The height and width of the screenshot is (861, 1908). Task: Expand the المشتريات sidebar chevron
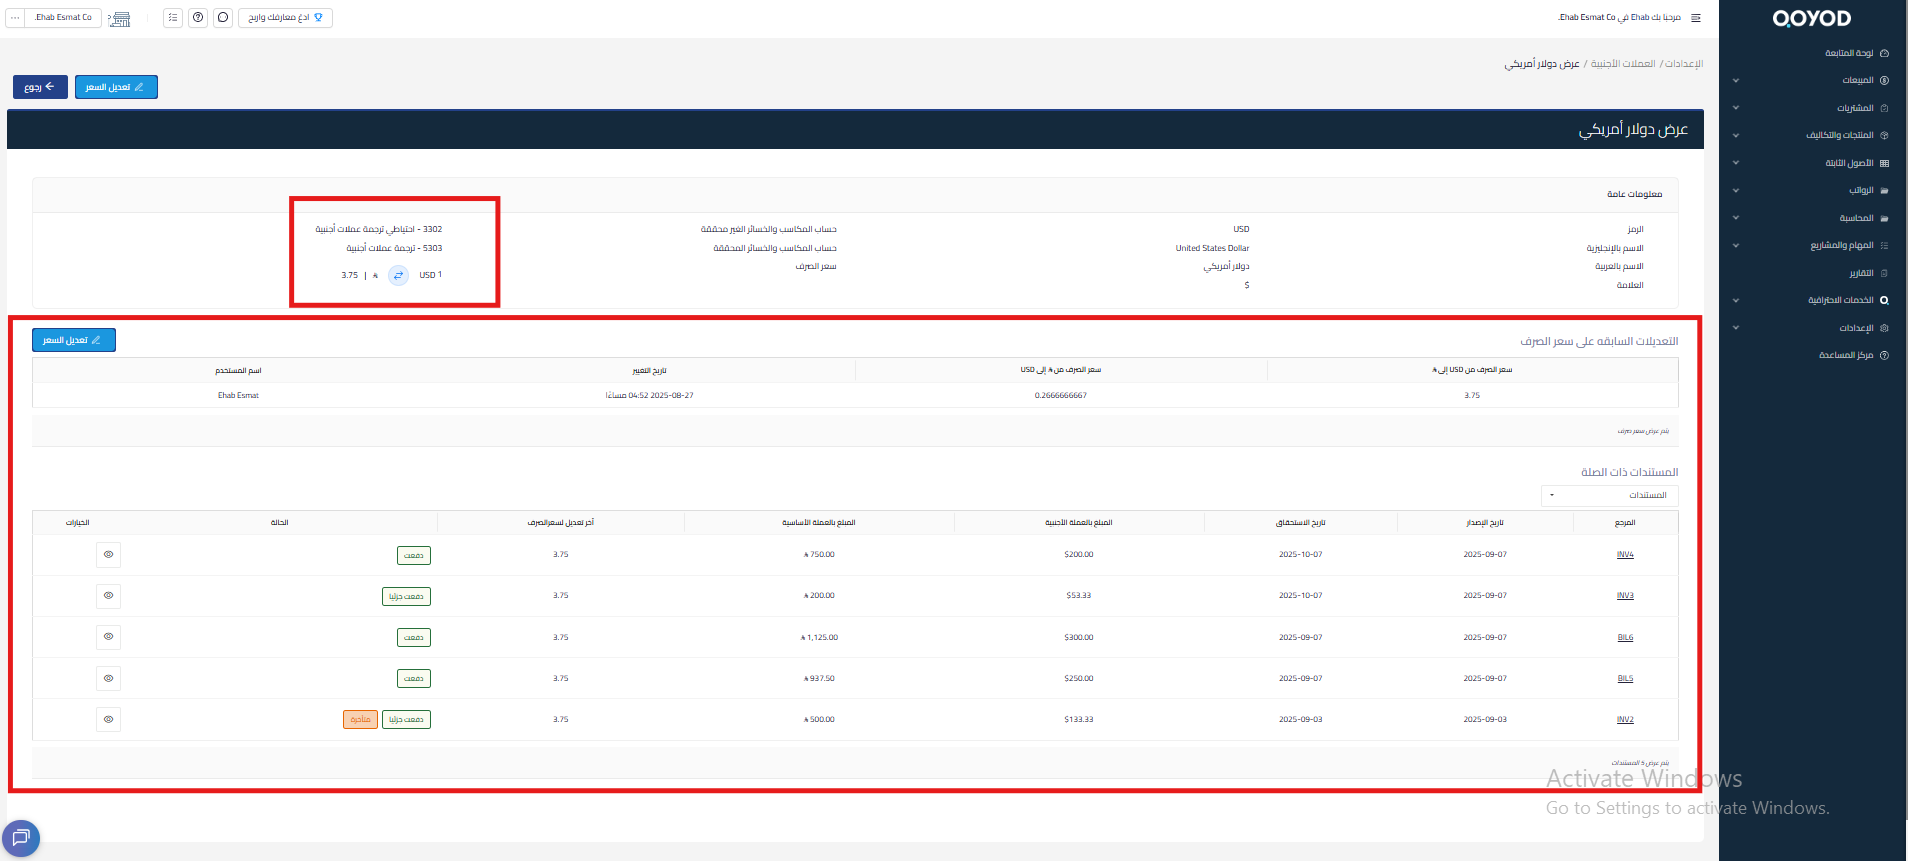pos(1735,108)
